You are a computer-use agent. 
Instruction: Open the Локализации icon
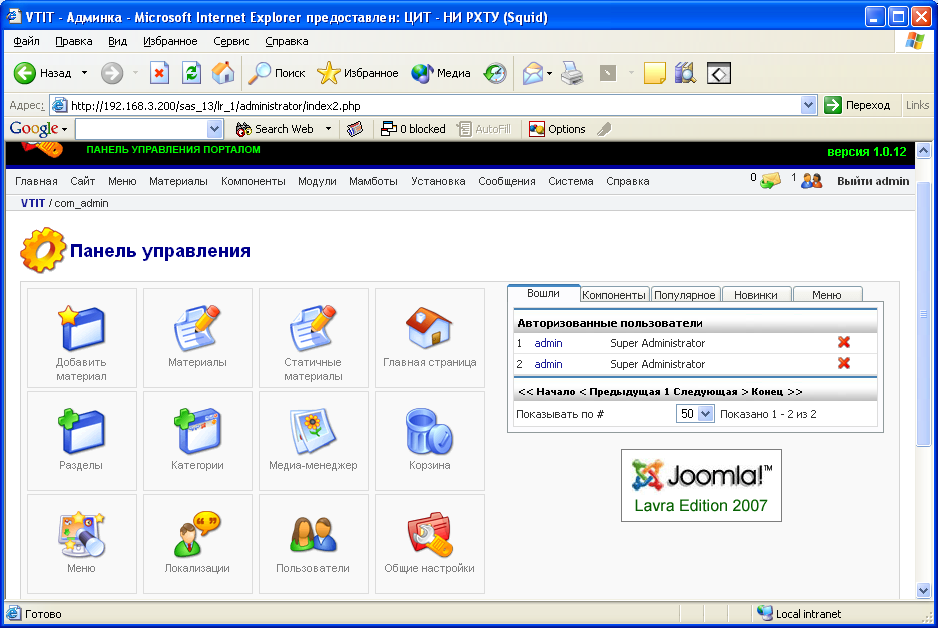pos(197,544)
